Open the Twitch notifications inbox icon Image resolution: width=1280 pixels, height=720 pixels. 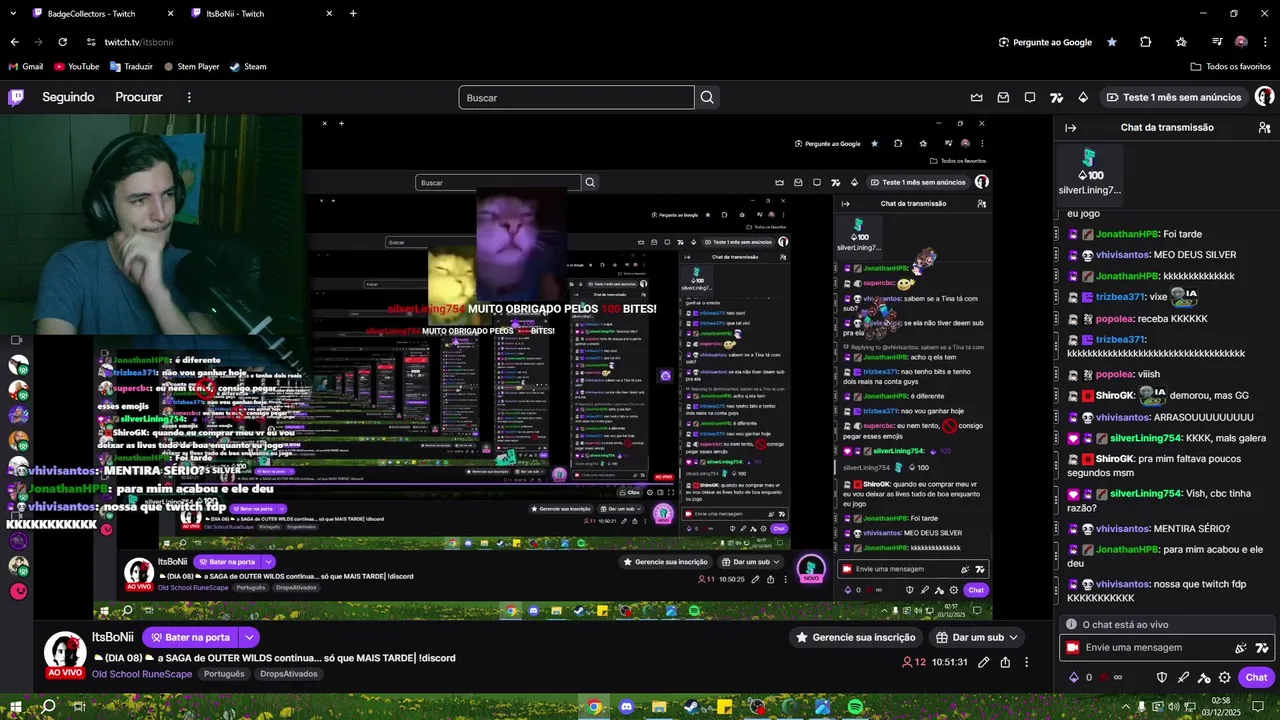[x=1003, y=97]
